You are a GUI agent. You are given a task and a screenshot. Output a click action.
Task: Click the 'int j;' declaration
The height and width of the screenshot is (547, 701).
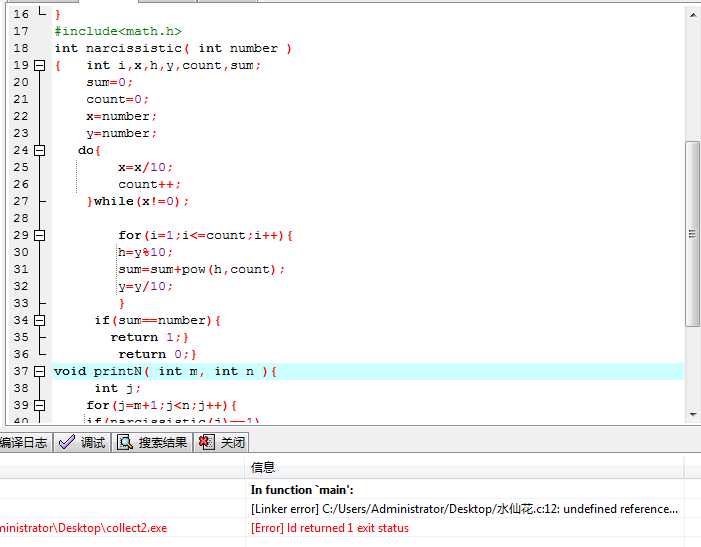point(118,388)
